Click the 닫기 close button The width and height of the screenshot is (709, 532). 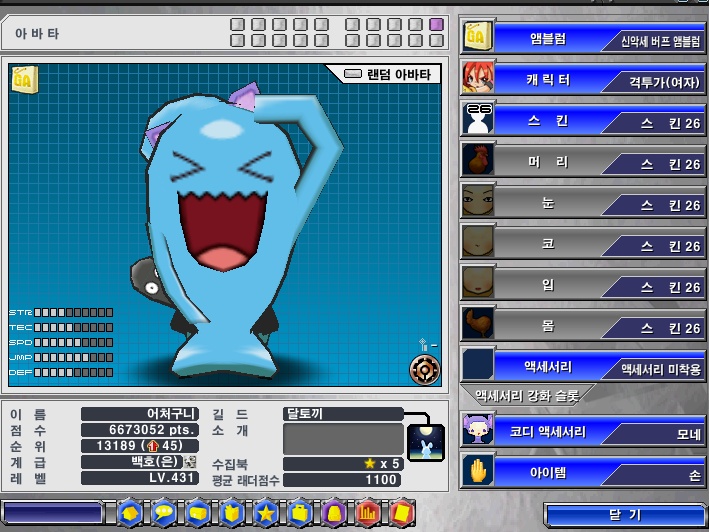[624, 515]
